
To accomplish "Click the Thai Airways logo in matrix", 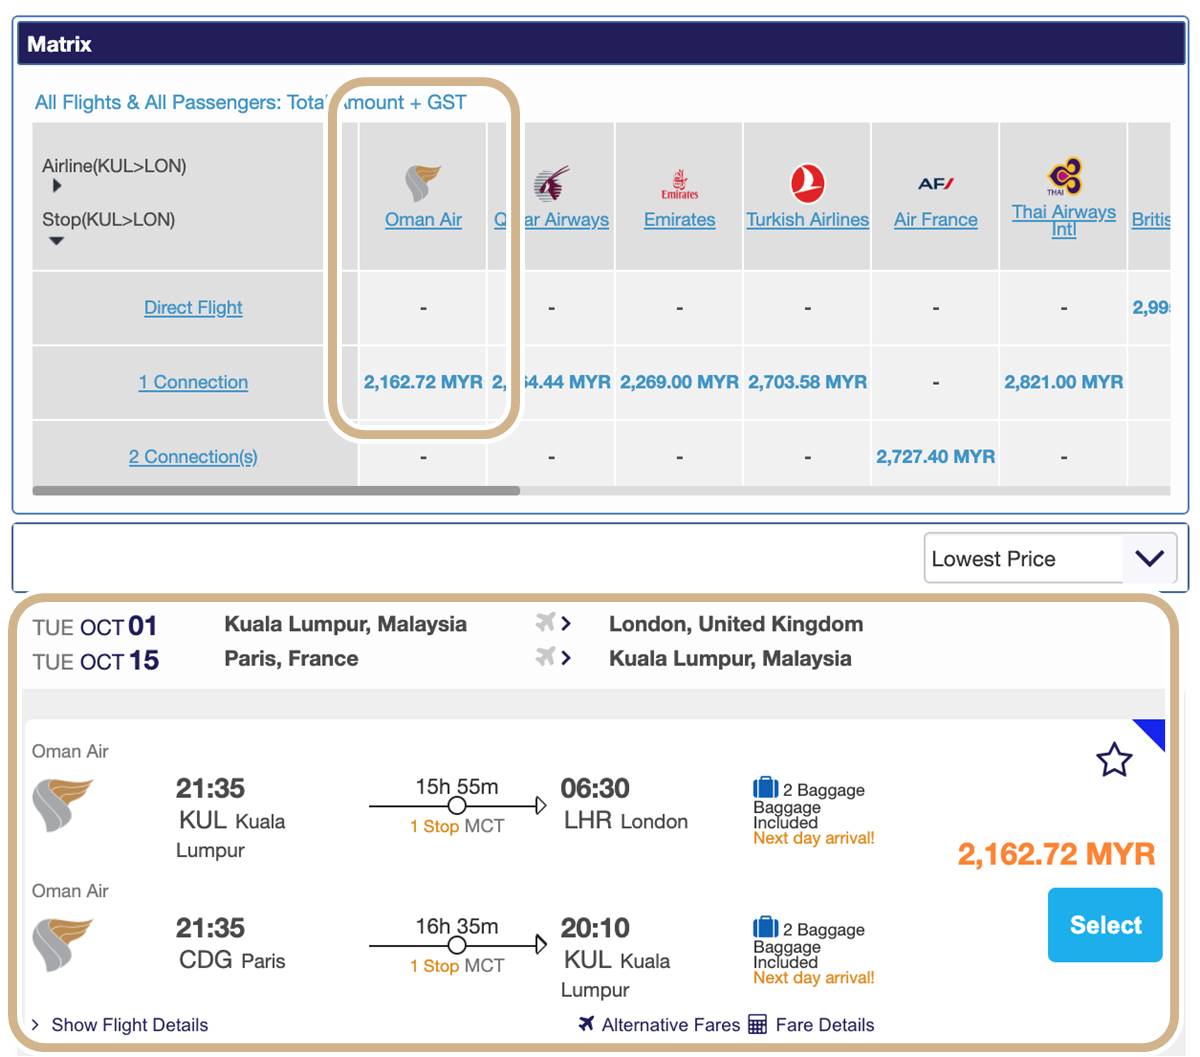I will click(1064, 177).
